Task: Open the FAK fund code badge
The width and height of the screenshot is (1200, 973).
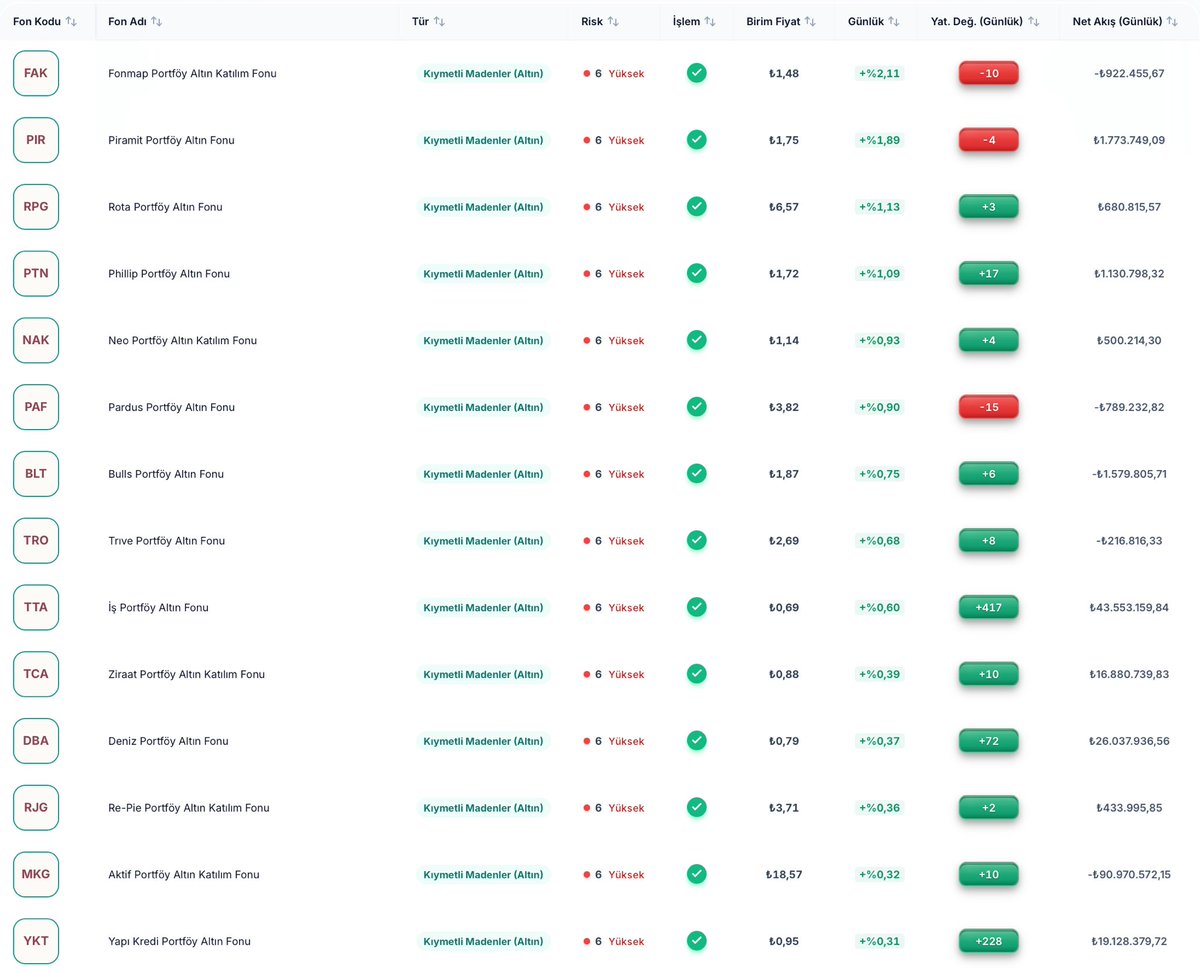Action: coord(36,73)
